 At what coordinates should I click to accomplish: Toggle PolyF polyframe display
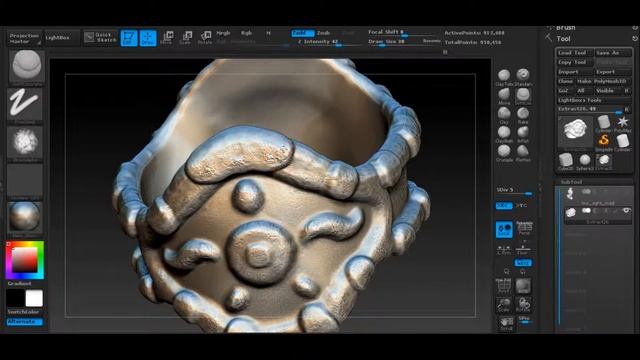coord(504,285)
